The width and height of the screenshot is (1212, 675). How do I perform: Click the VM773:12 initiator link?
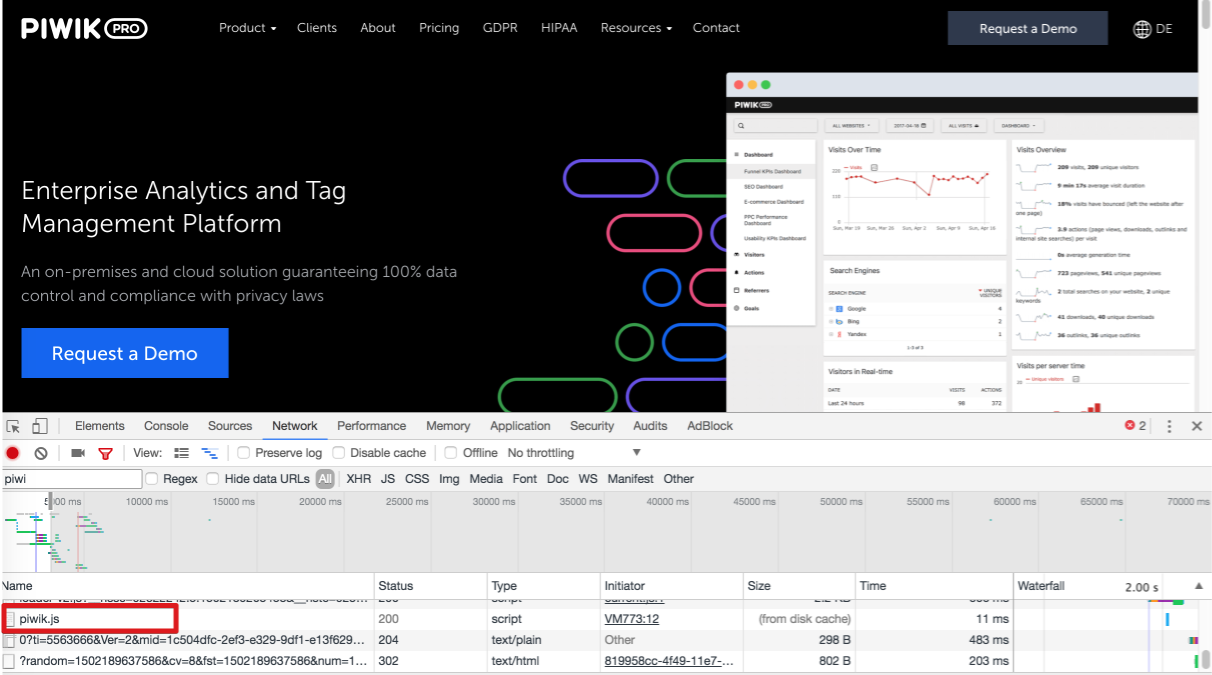(632, 619)
